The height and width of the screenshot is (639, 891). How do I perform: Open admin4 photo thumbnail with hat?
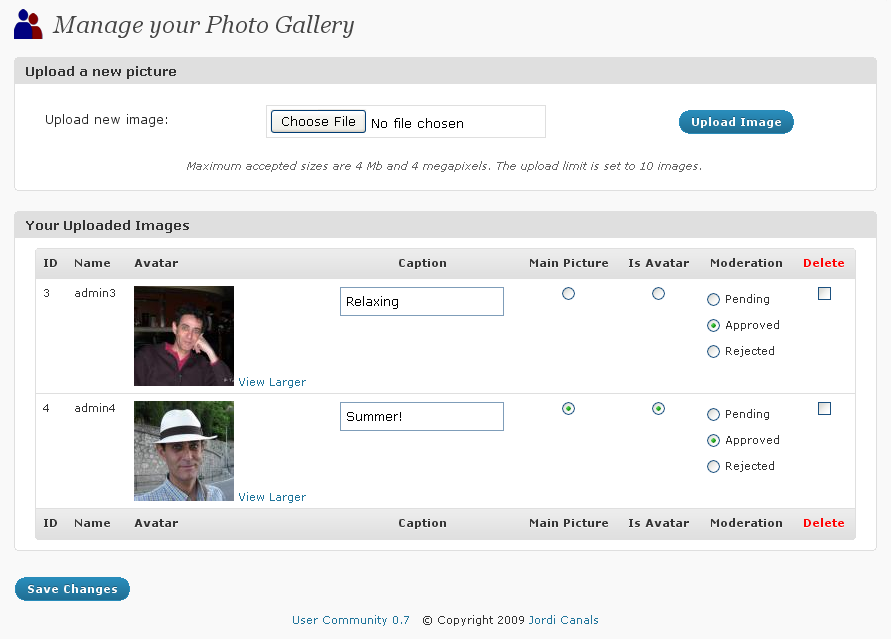pyautogui.click(x=184, y=451)
